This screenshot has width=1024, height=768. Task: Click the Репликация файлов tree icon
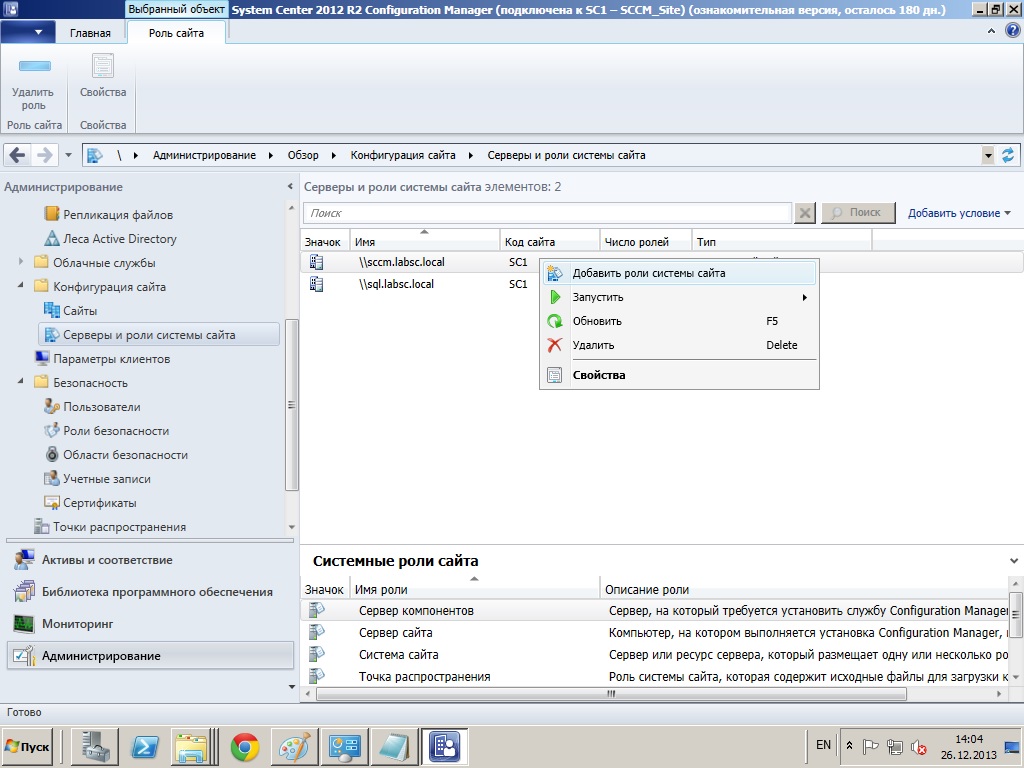click(52, 214)
